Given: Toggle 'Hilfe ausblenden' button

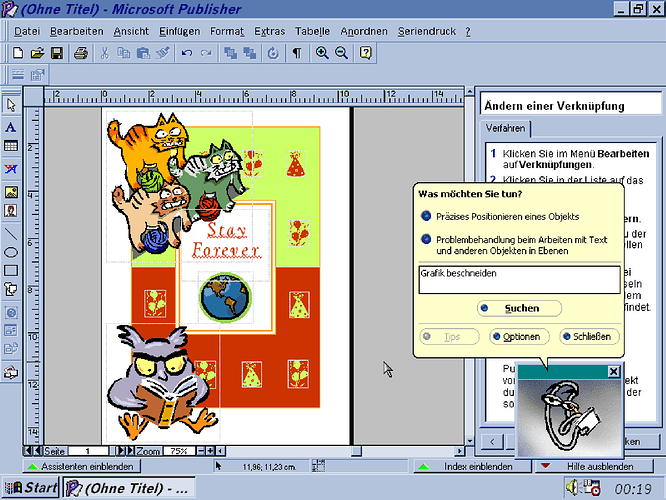Looking at the screenshot, I should 594,466.
